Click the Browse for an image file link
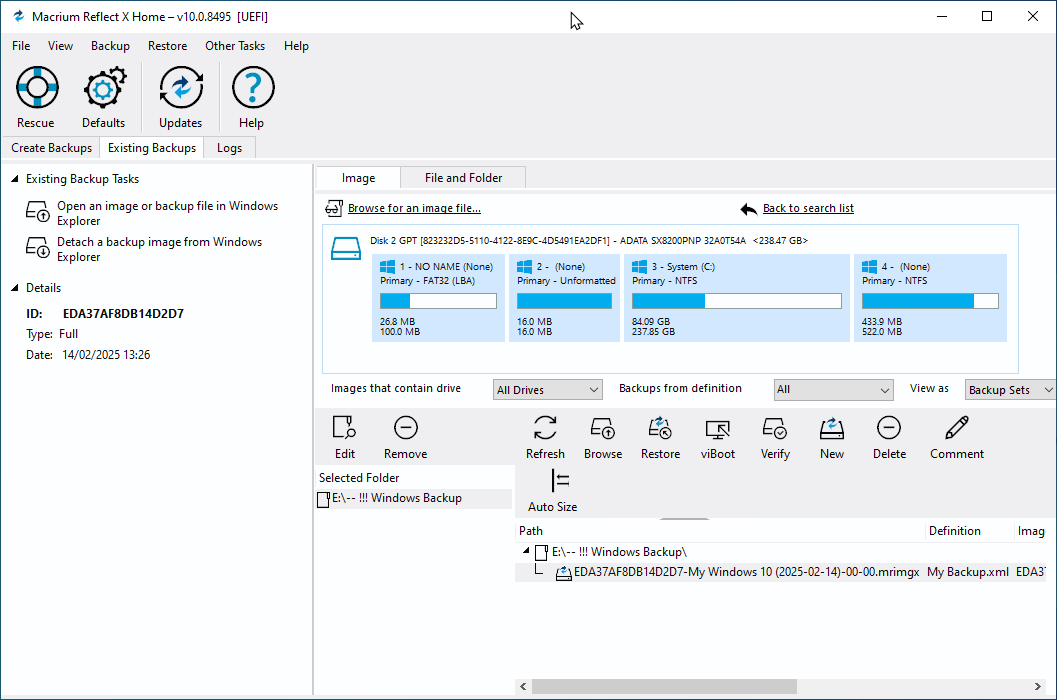1057x700 pixels. pyautogui.click(x=414, y=208)
